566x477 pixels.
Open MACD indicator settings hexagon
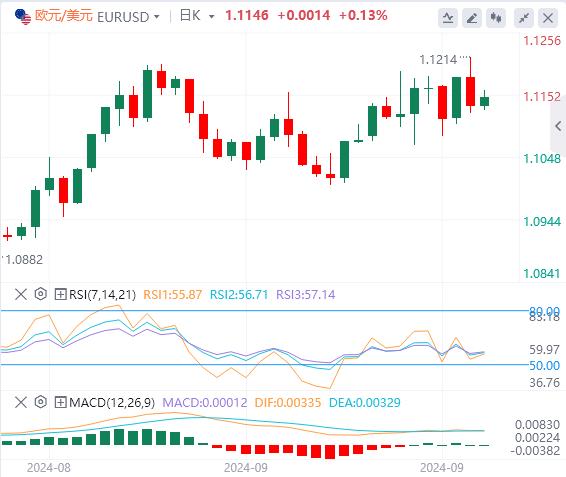[x=41, y=402]
